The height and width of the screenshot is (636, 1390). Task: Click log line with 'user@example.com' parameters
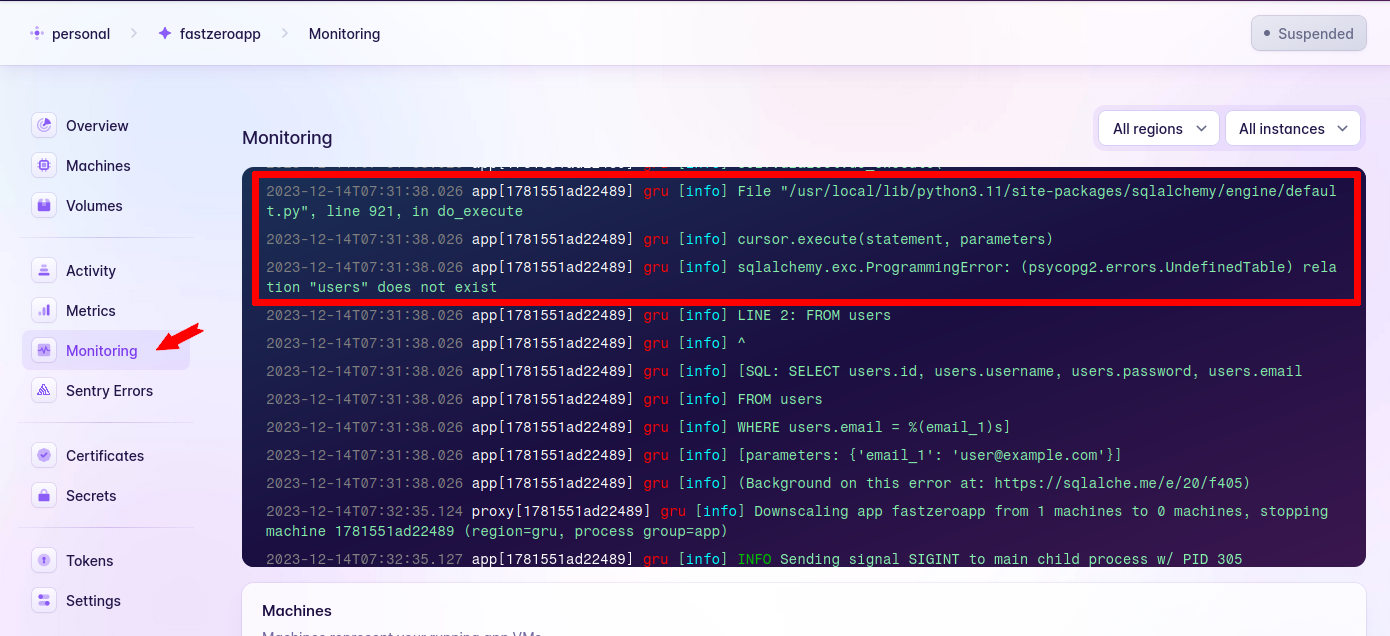point(694,455)
